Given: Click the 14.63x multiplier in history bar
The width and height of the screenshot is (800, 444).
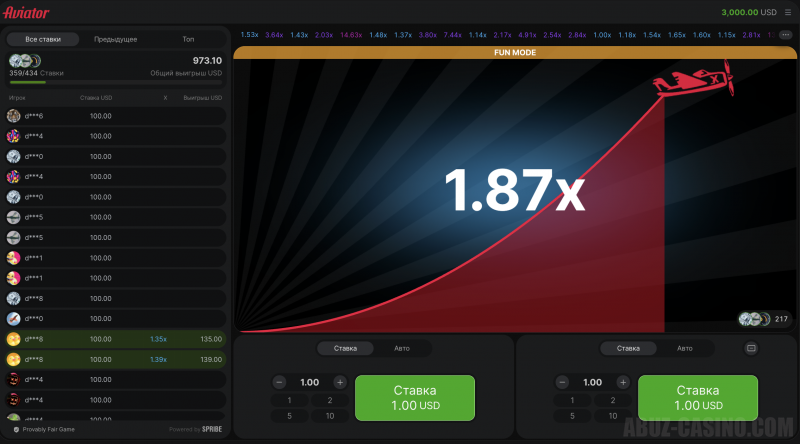Looking at the screenshot, I should tap(351, 35).
